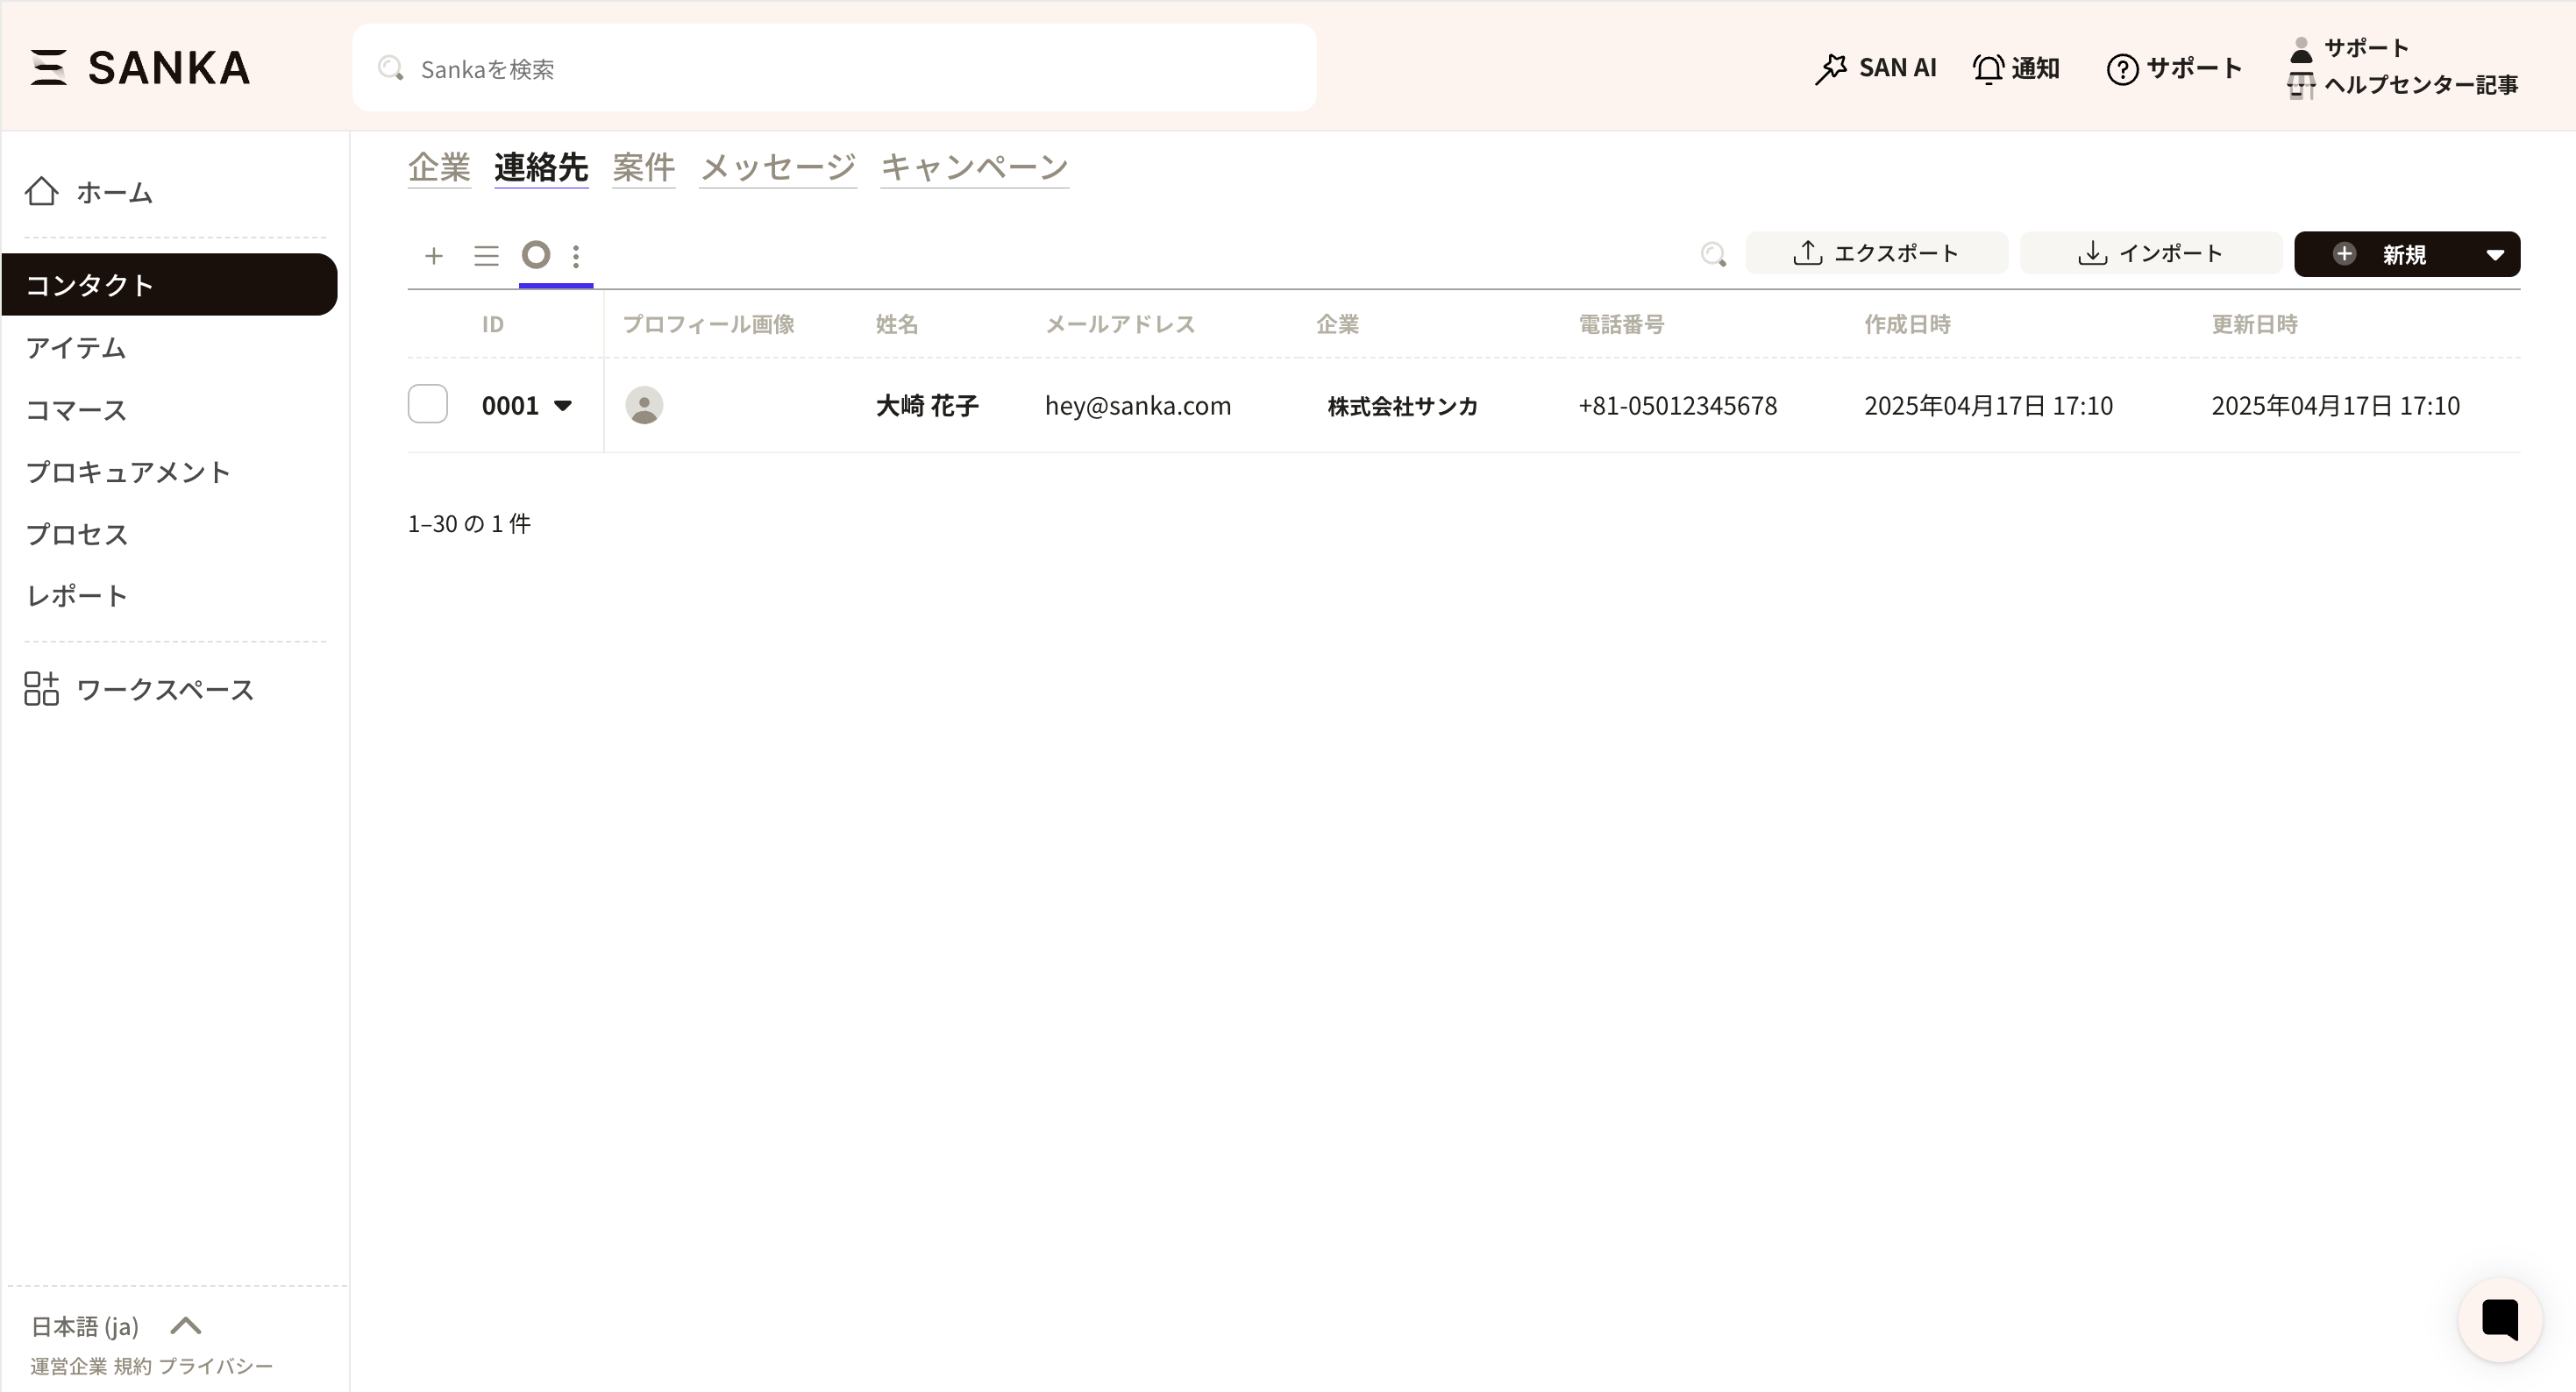Click the Sankaを検索 search field
The image size is (2576, 1392).
coord(834,68)
